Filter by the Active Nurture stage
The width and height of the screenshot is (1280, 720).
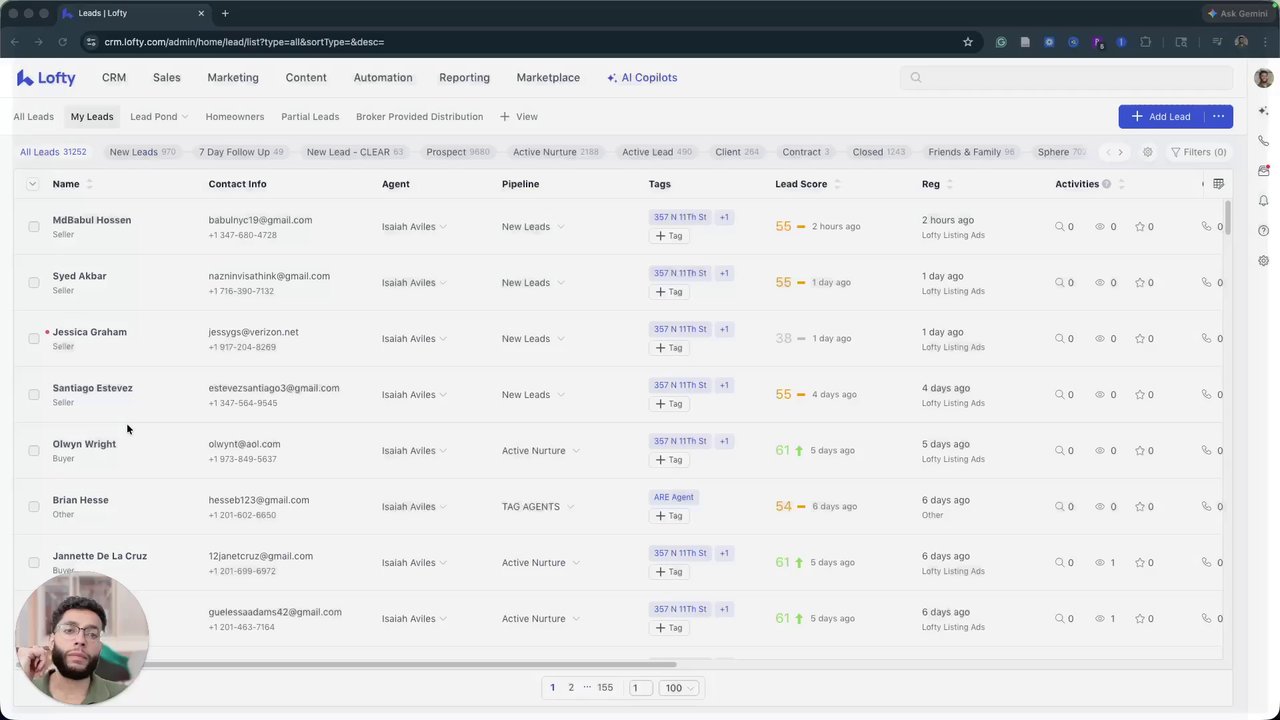[555, 152]
